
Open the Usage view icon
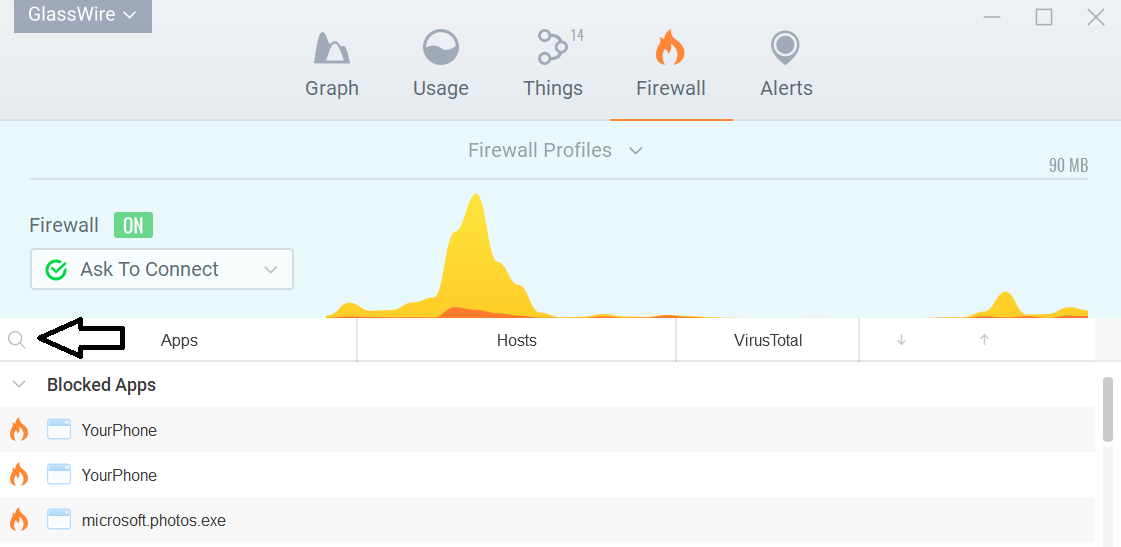pos(440,48)
